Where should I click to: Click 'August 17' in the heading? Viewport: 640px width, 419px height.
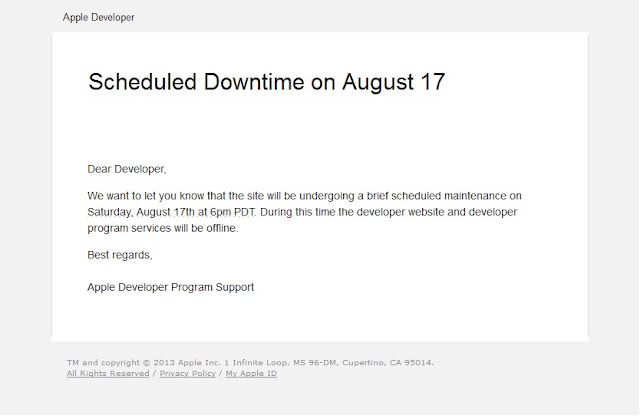pyautogui.click(x=393, y=82)
